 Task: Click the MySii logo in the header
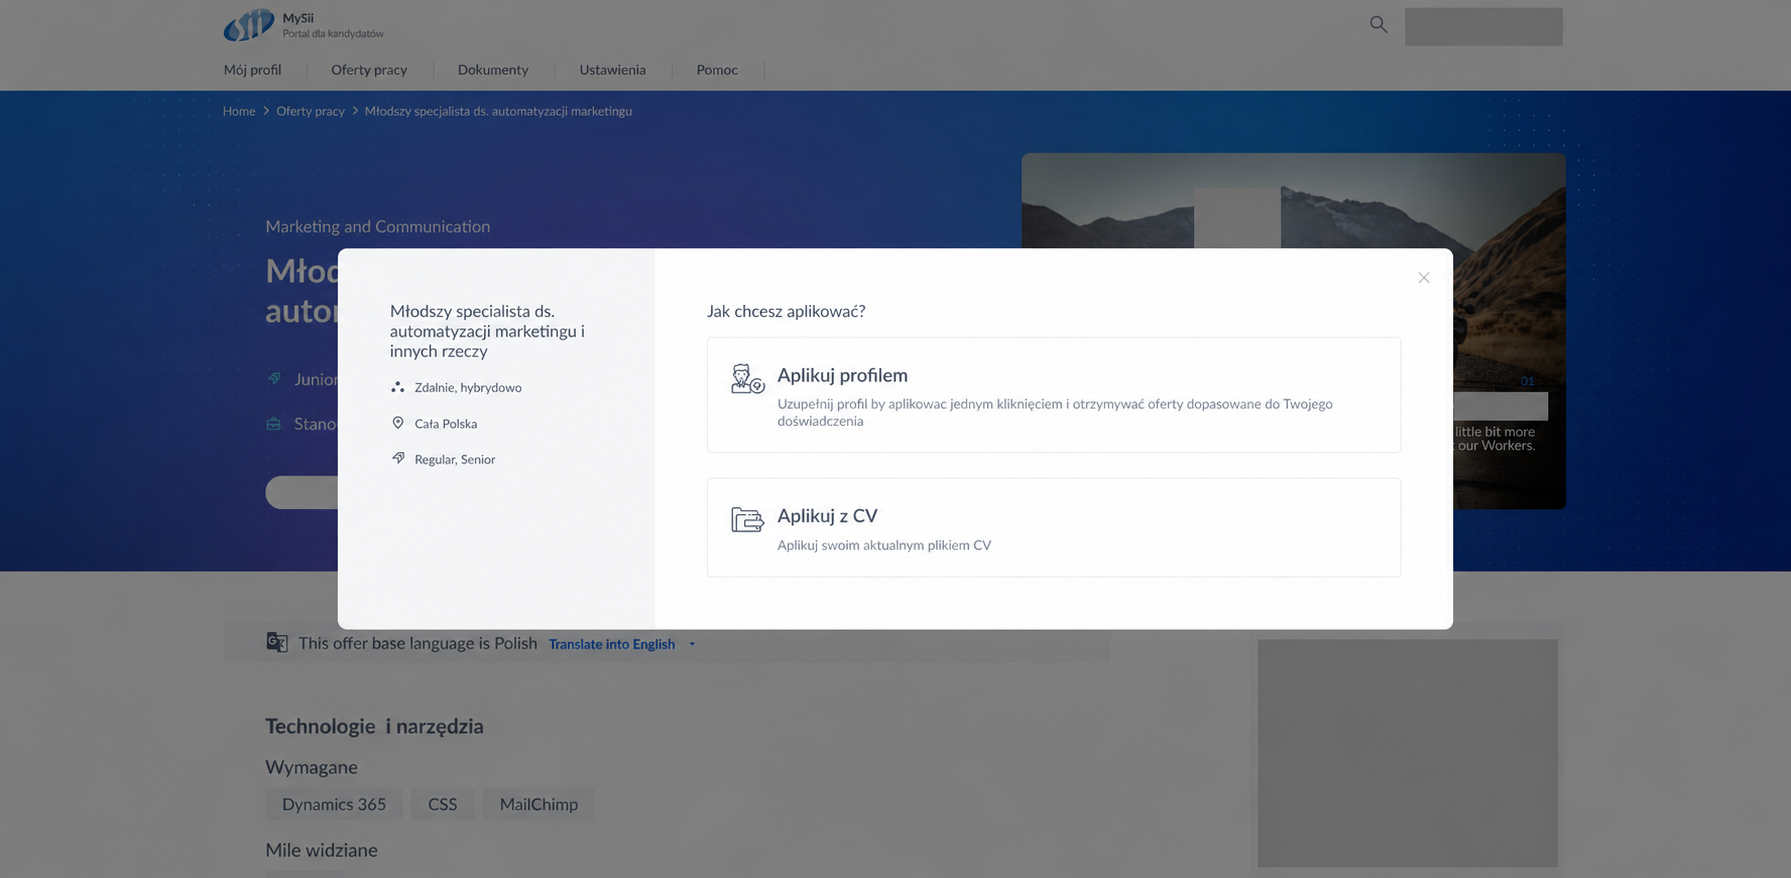(x=248, y=25)
